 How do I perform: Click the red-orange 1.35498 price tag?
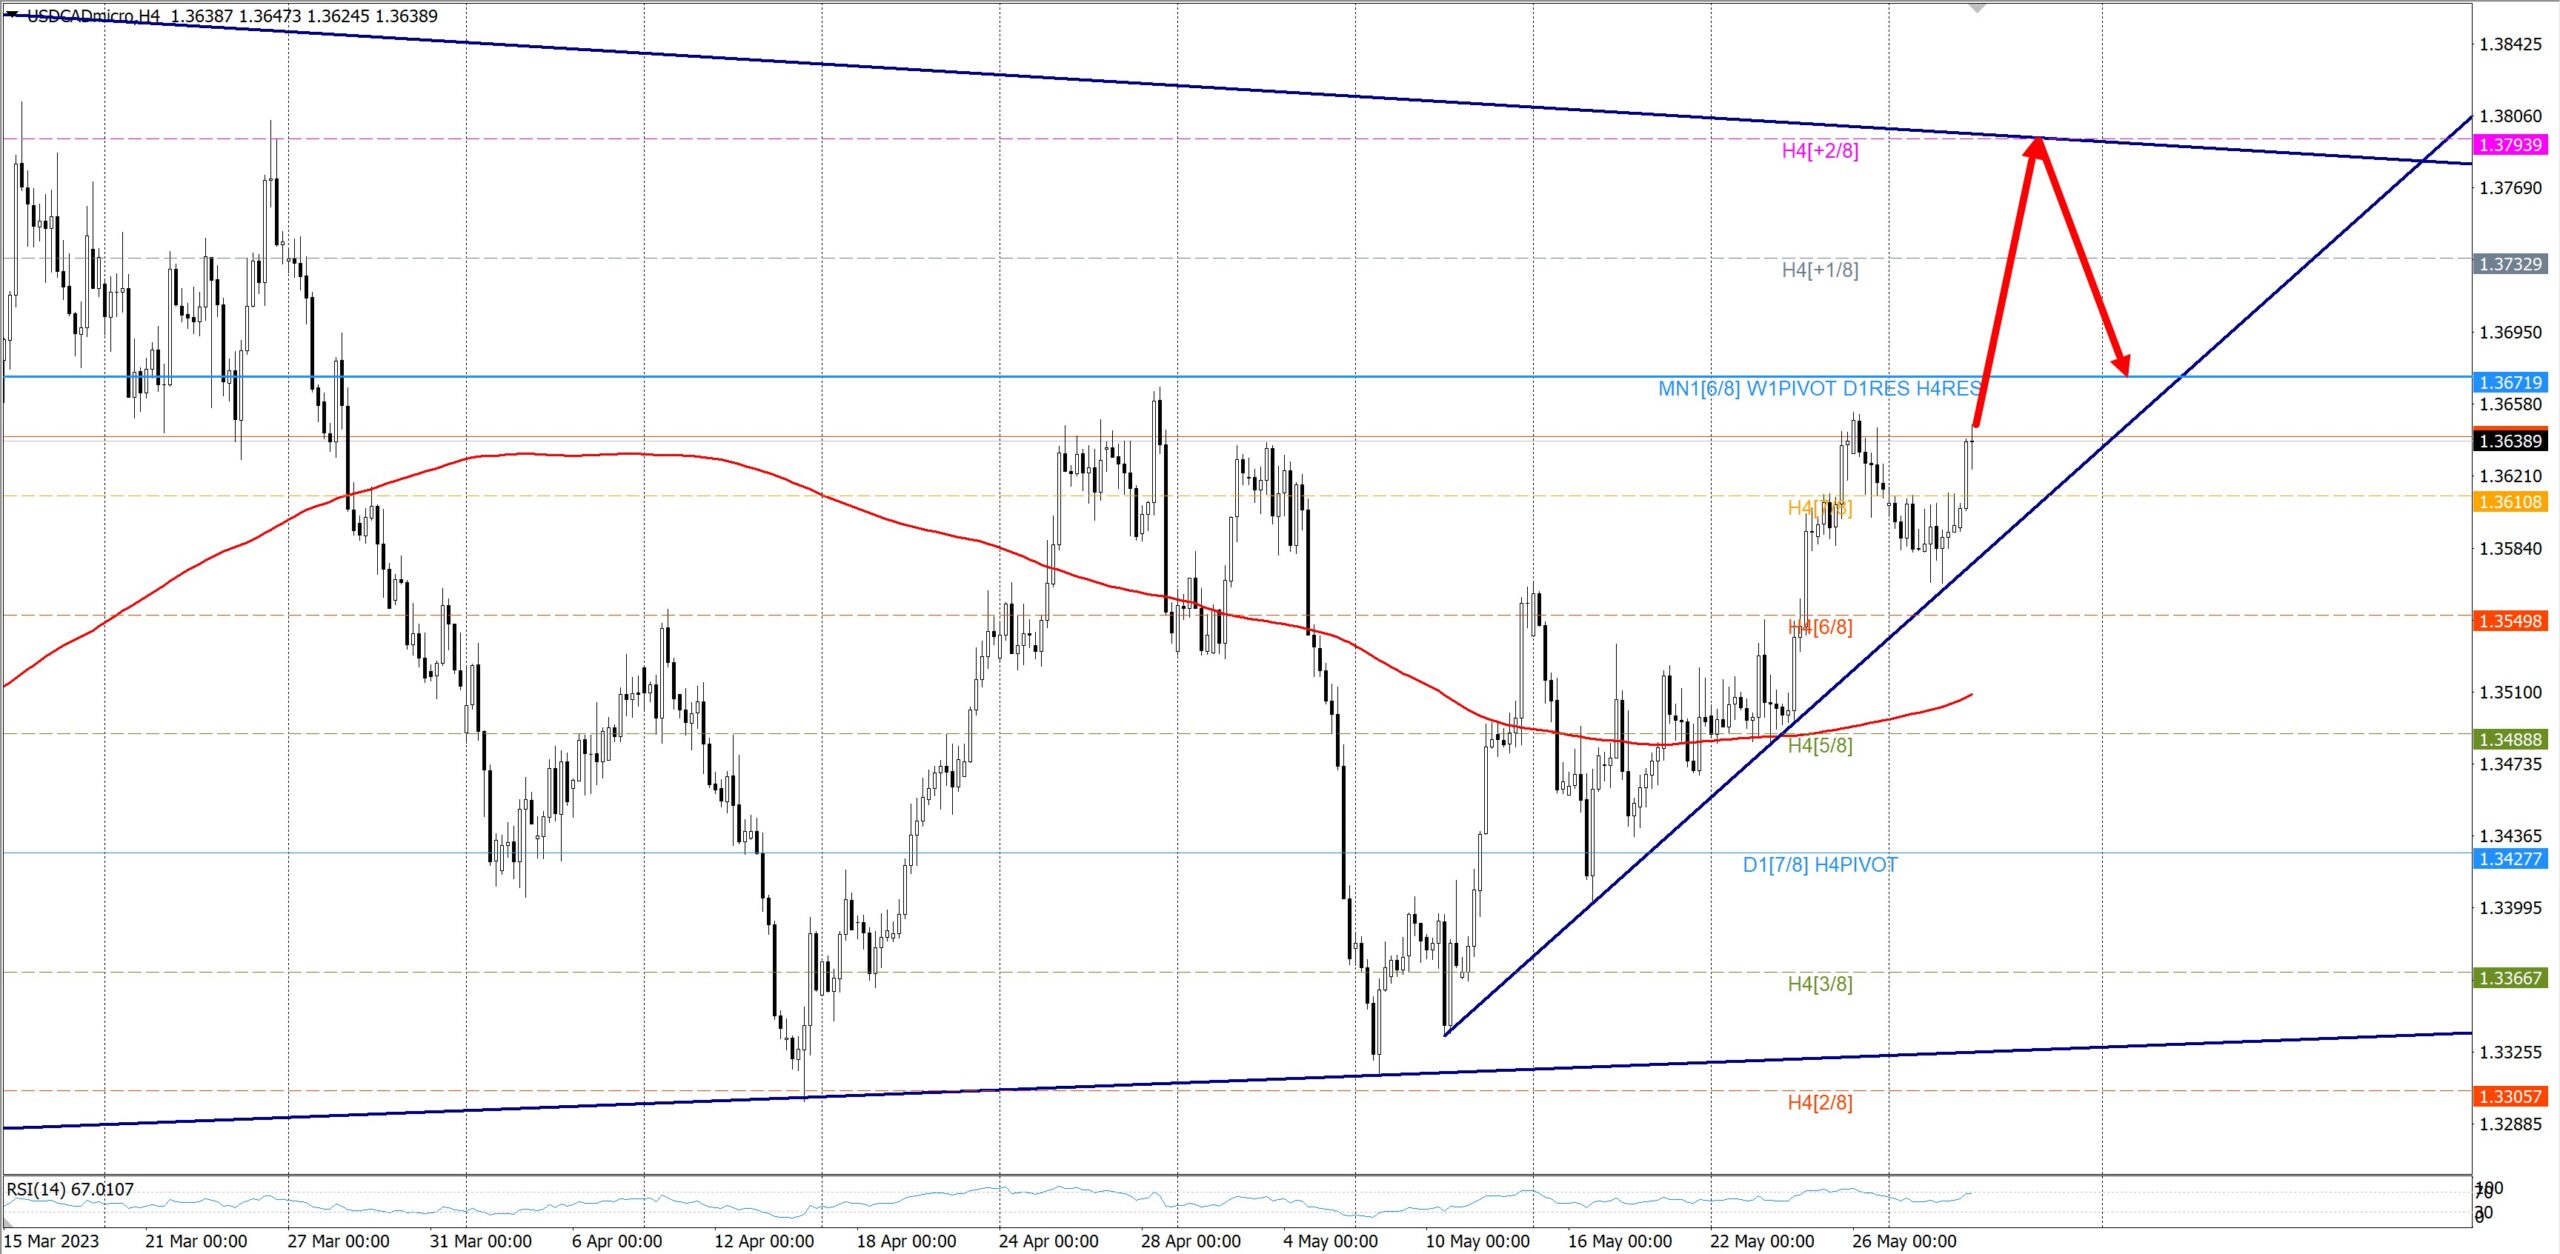click(2510, 621)
